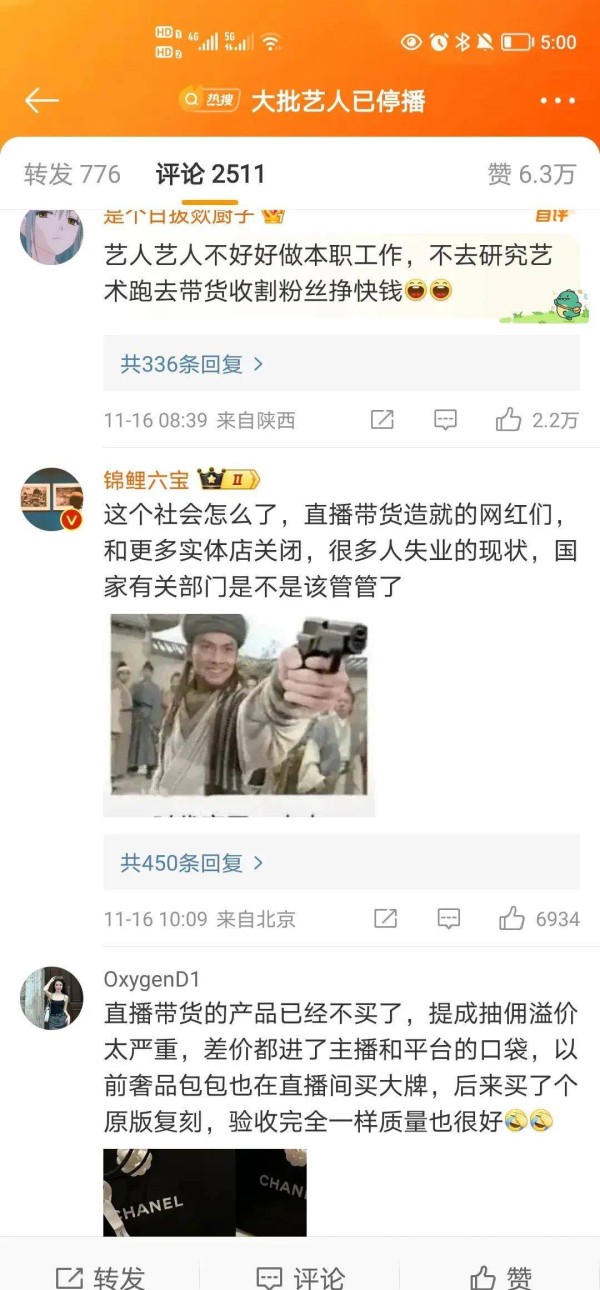Tap the bottom 评论 comment button
The height and width of the screenshot is (1290, 600).
point(300,1277)
